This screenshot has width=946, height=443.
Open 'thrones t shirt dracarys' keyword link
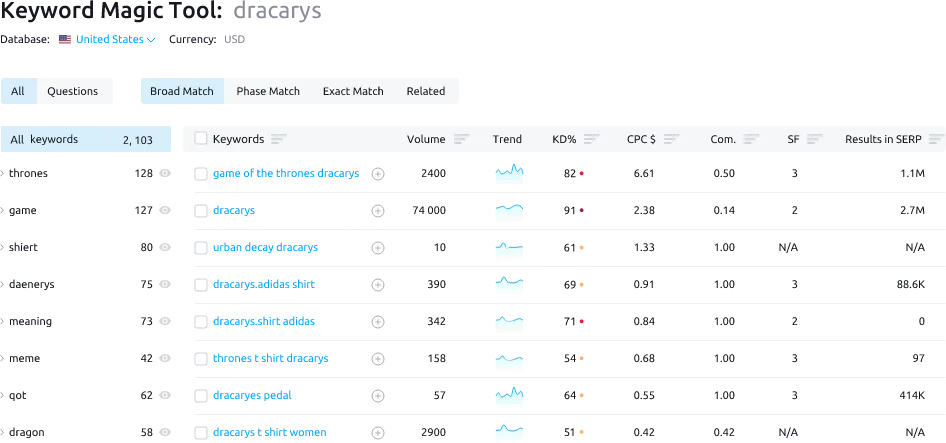tap(271, 358)
